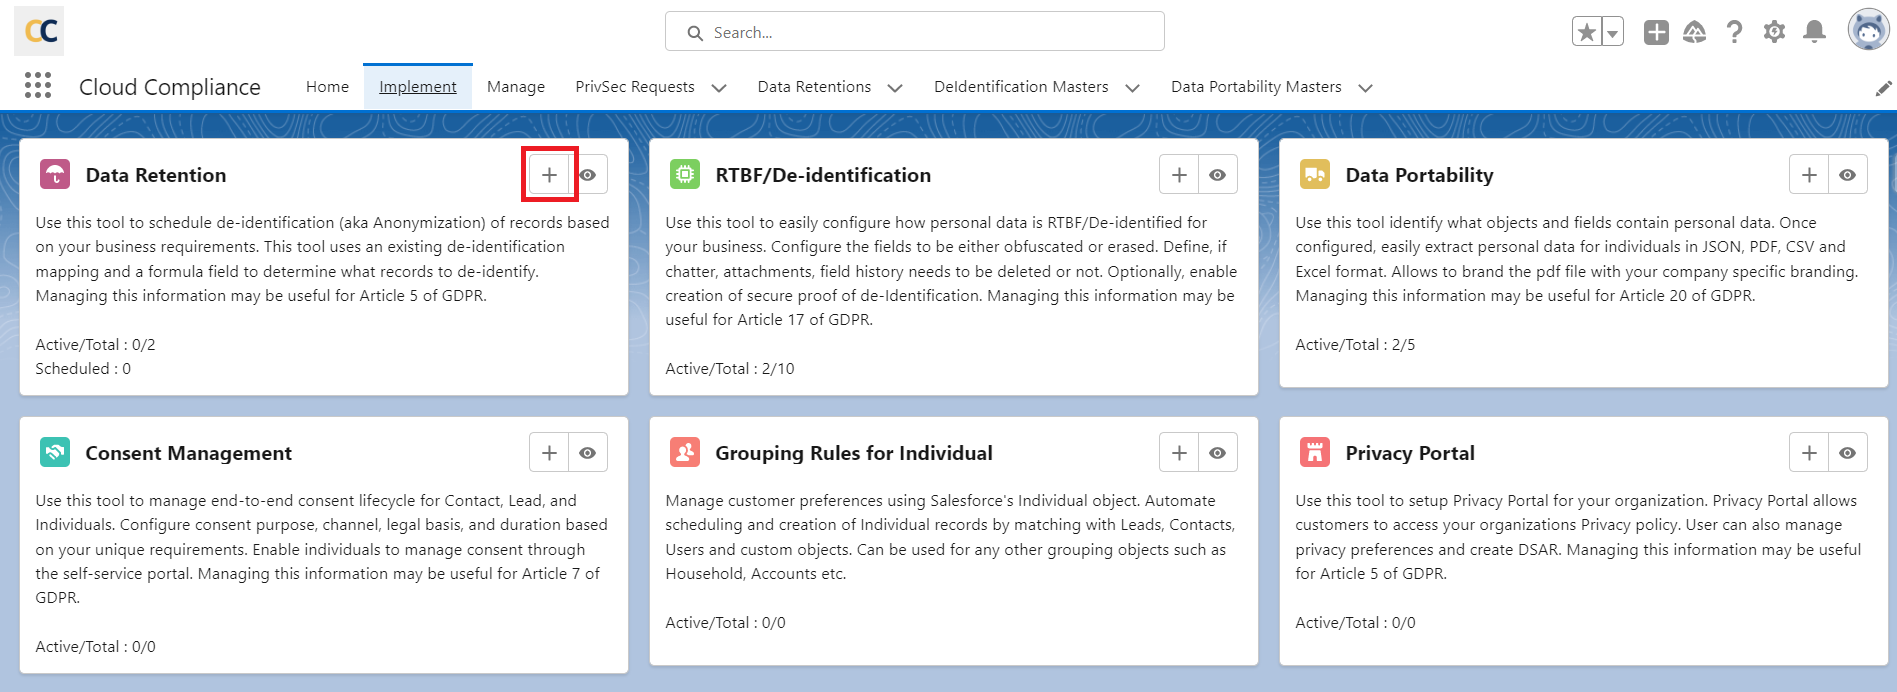Click the Help question mark icon
The image size is (1897, 692).
(1734, 32)
